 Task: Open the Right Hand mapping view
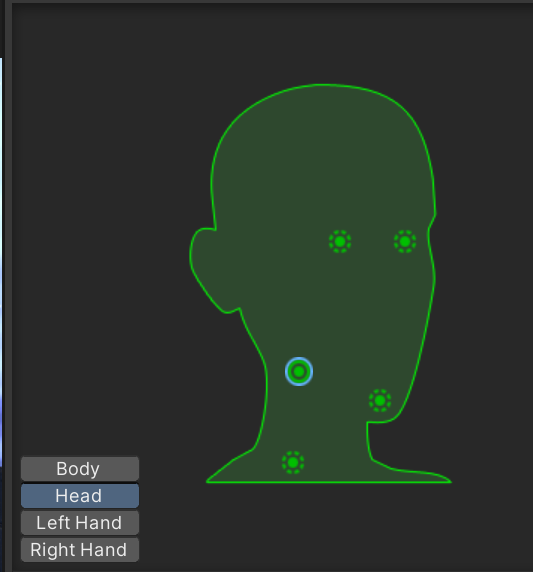80,550
